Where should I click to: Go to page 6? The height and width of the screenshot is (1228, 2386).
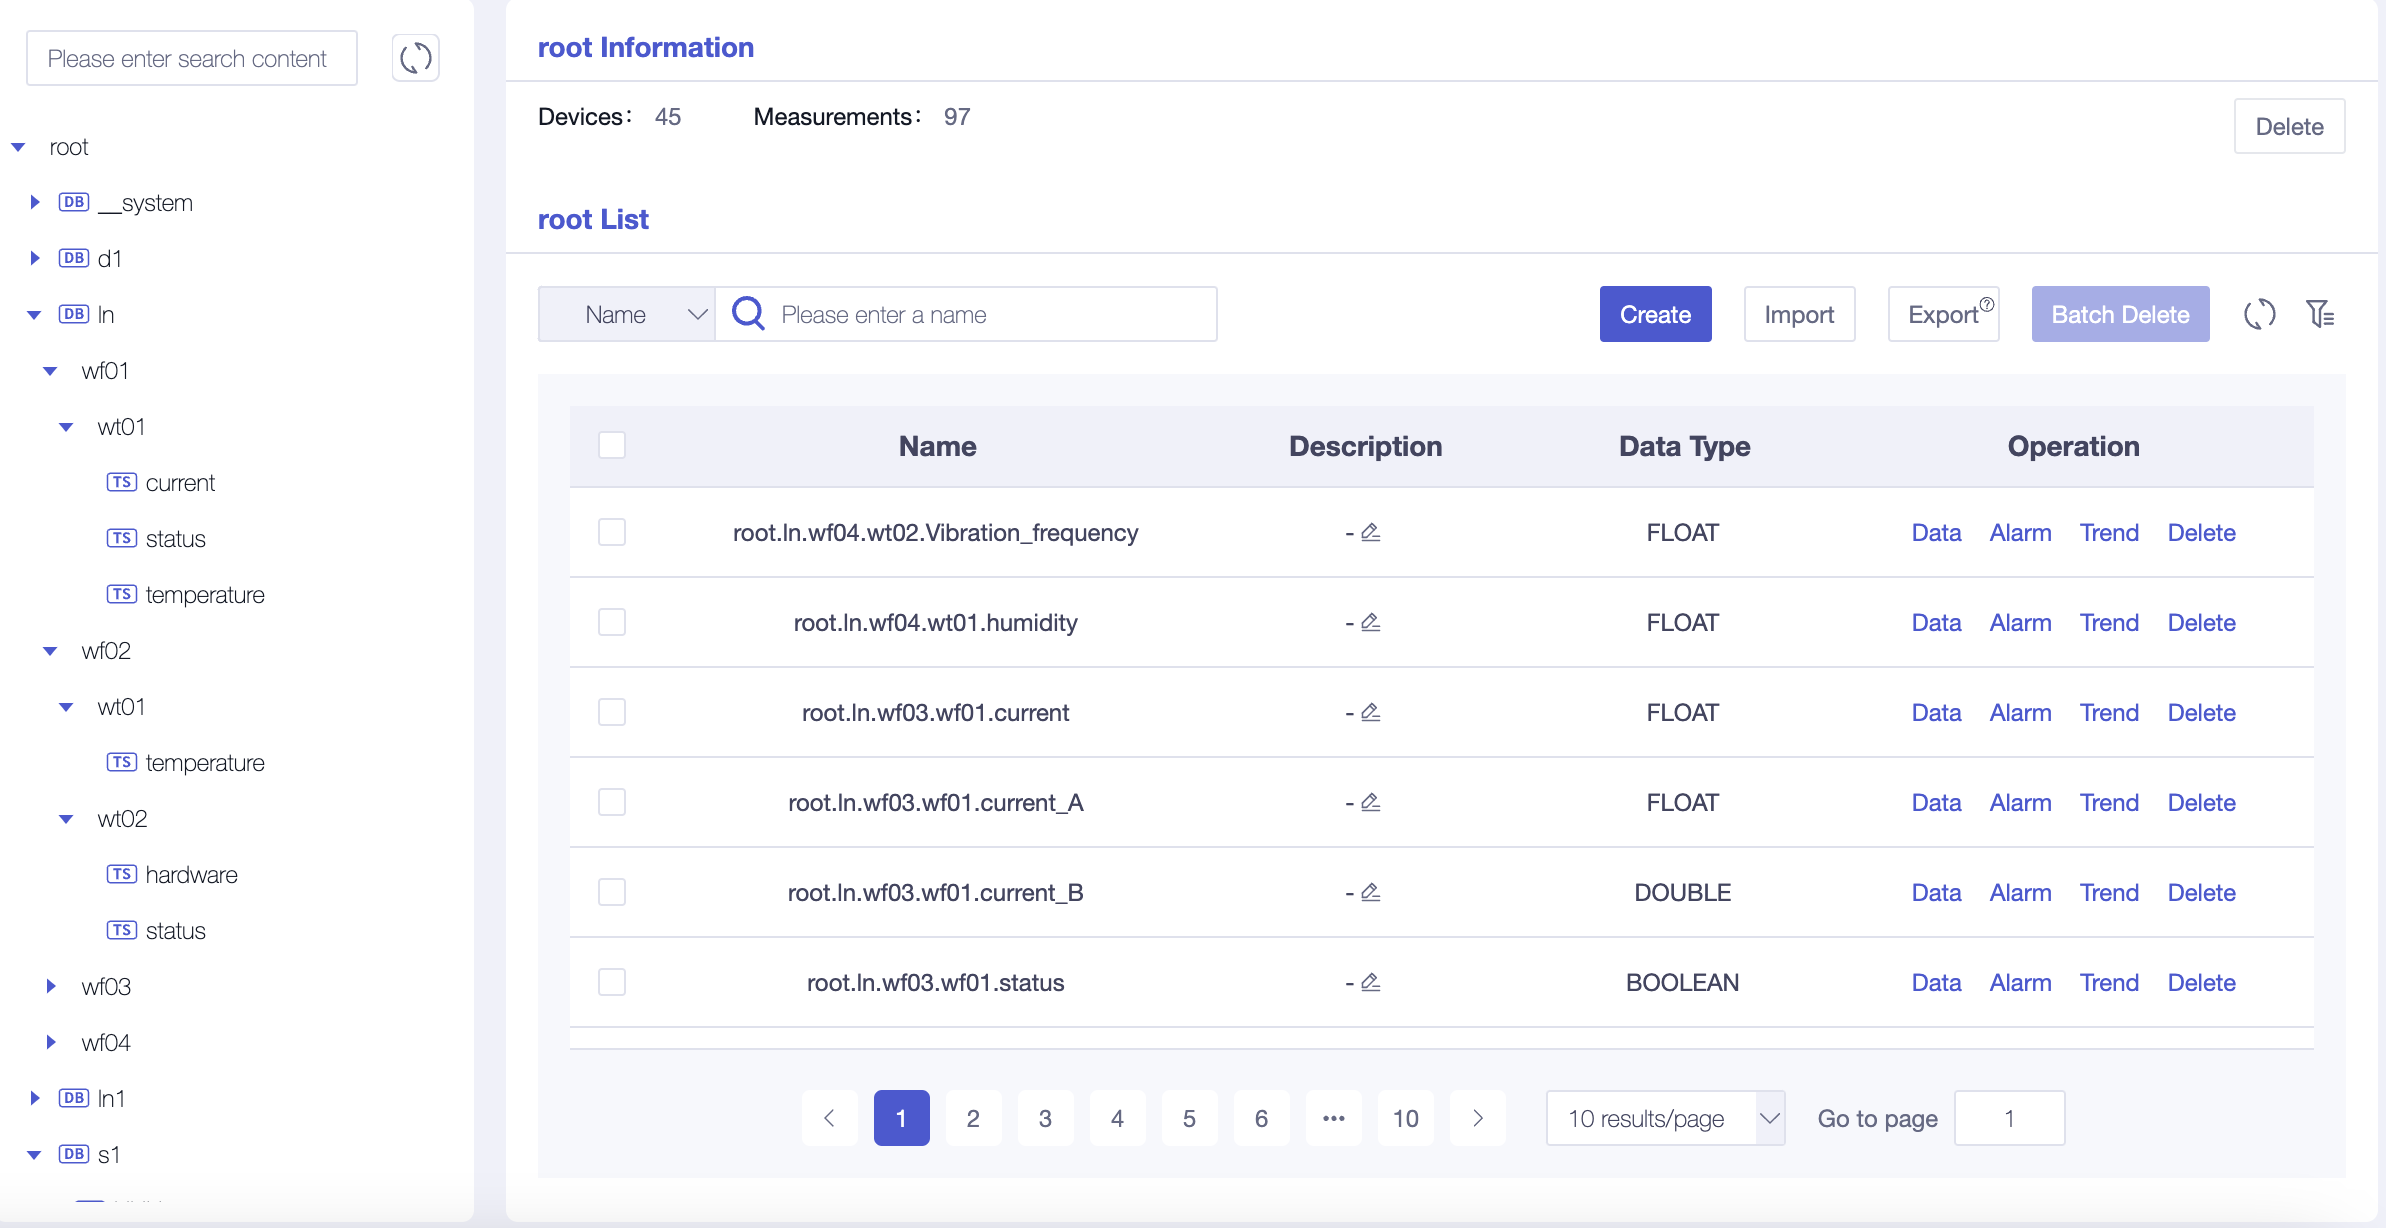tap(1261, 1118)
